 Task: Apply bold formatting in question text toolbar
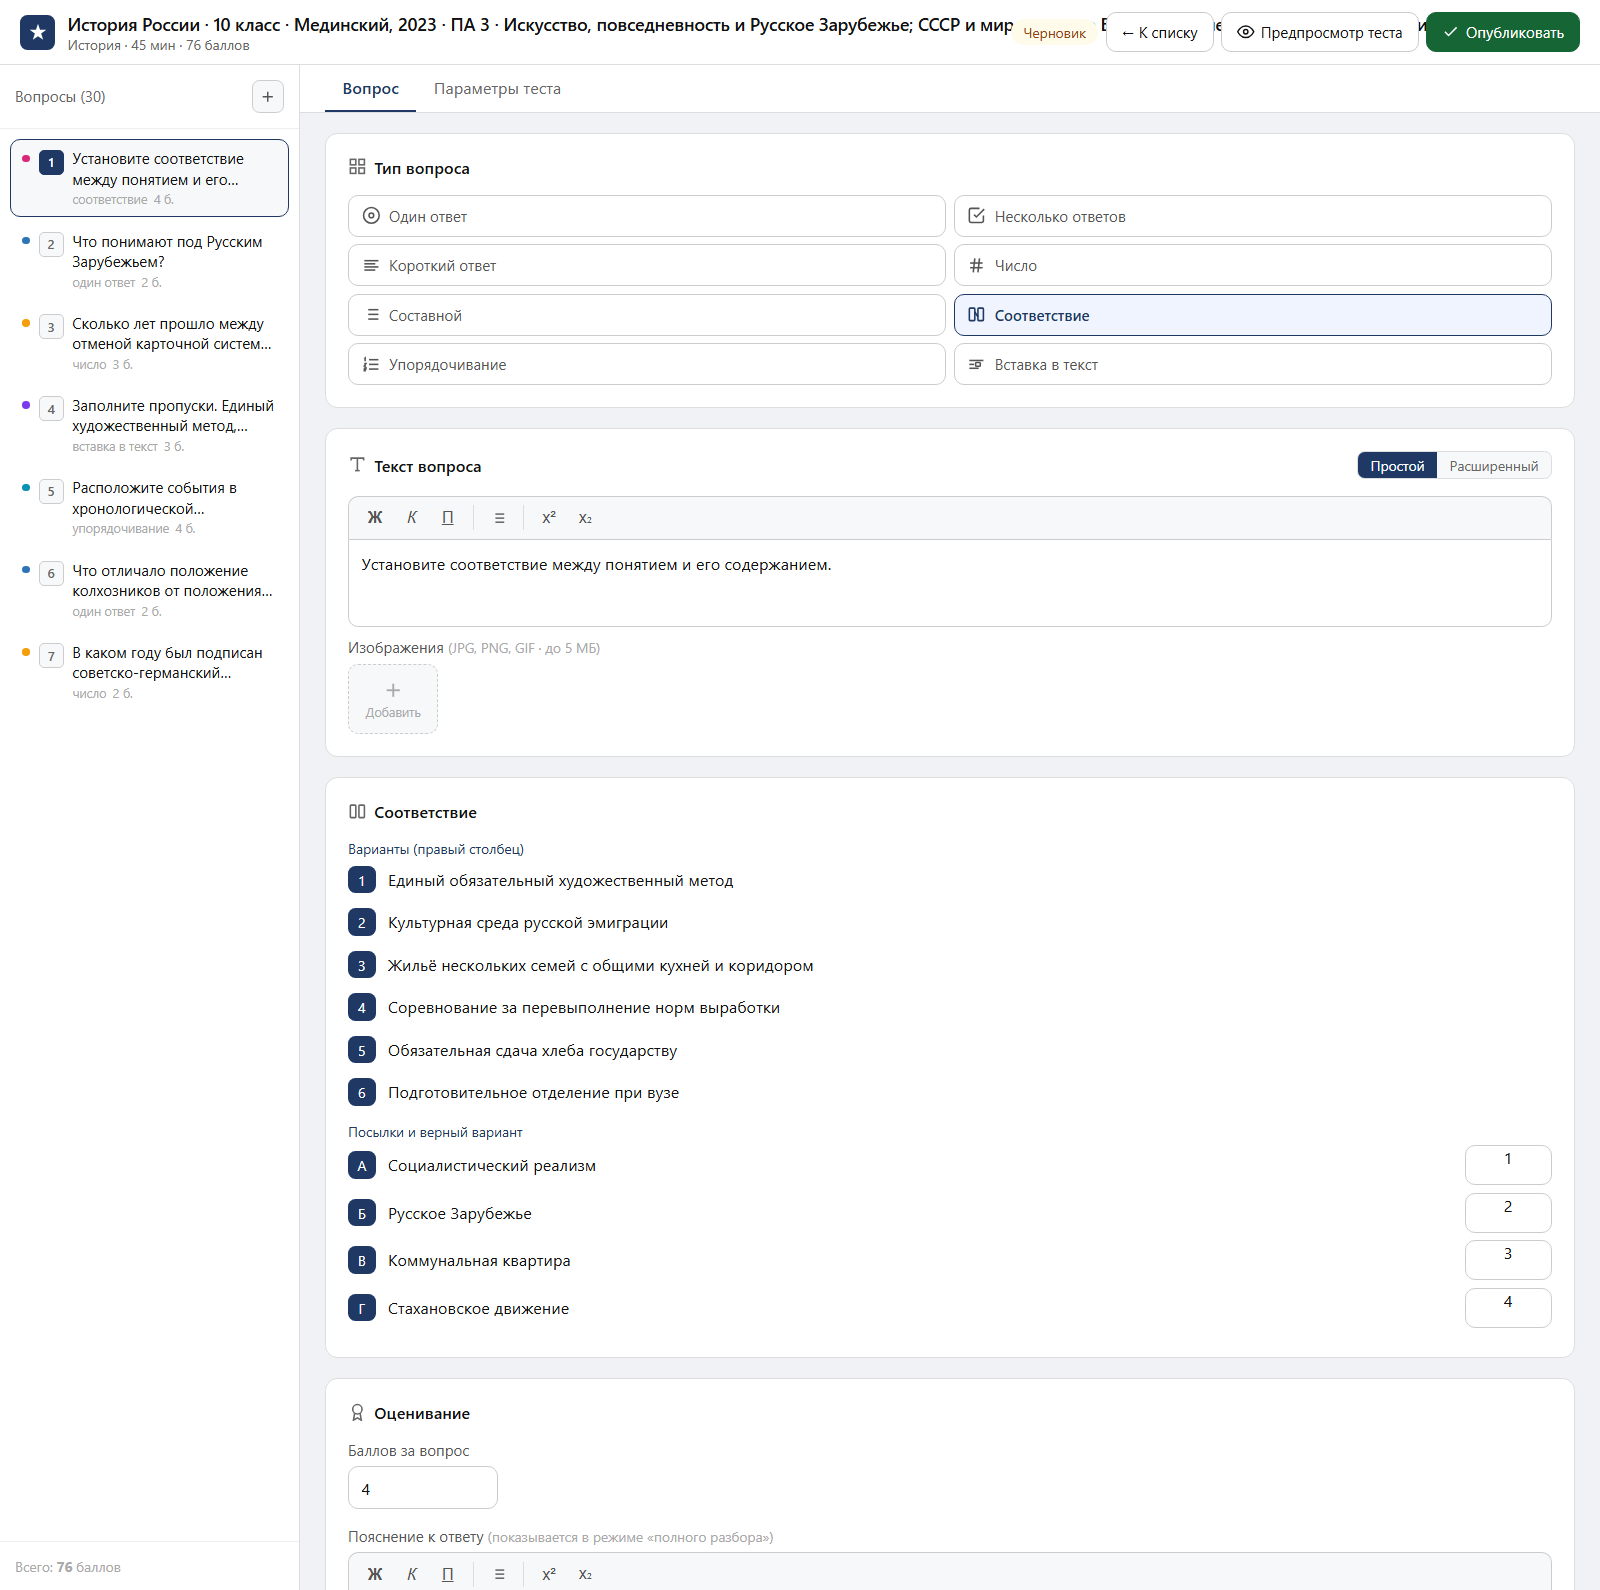click(x=375, y=518)
